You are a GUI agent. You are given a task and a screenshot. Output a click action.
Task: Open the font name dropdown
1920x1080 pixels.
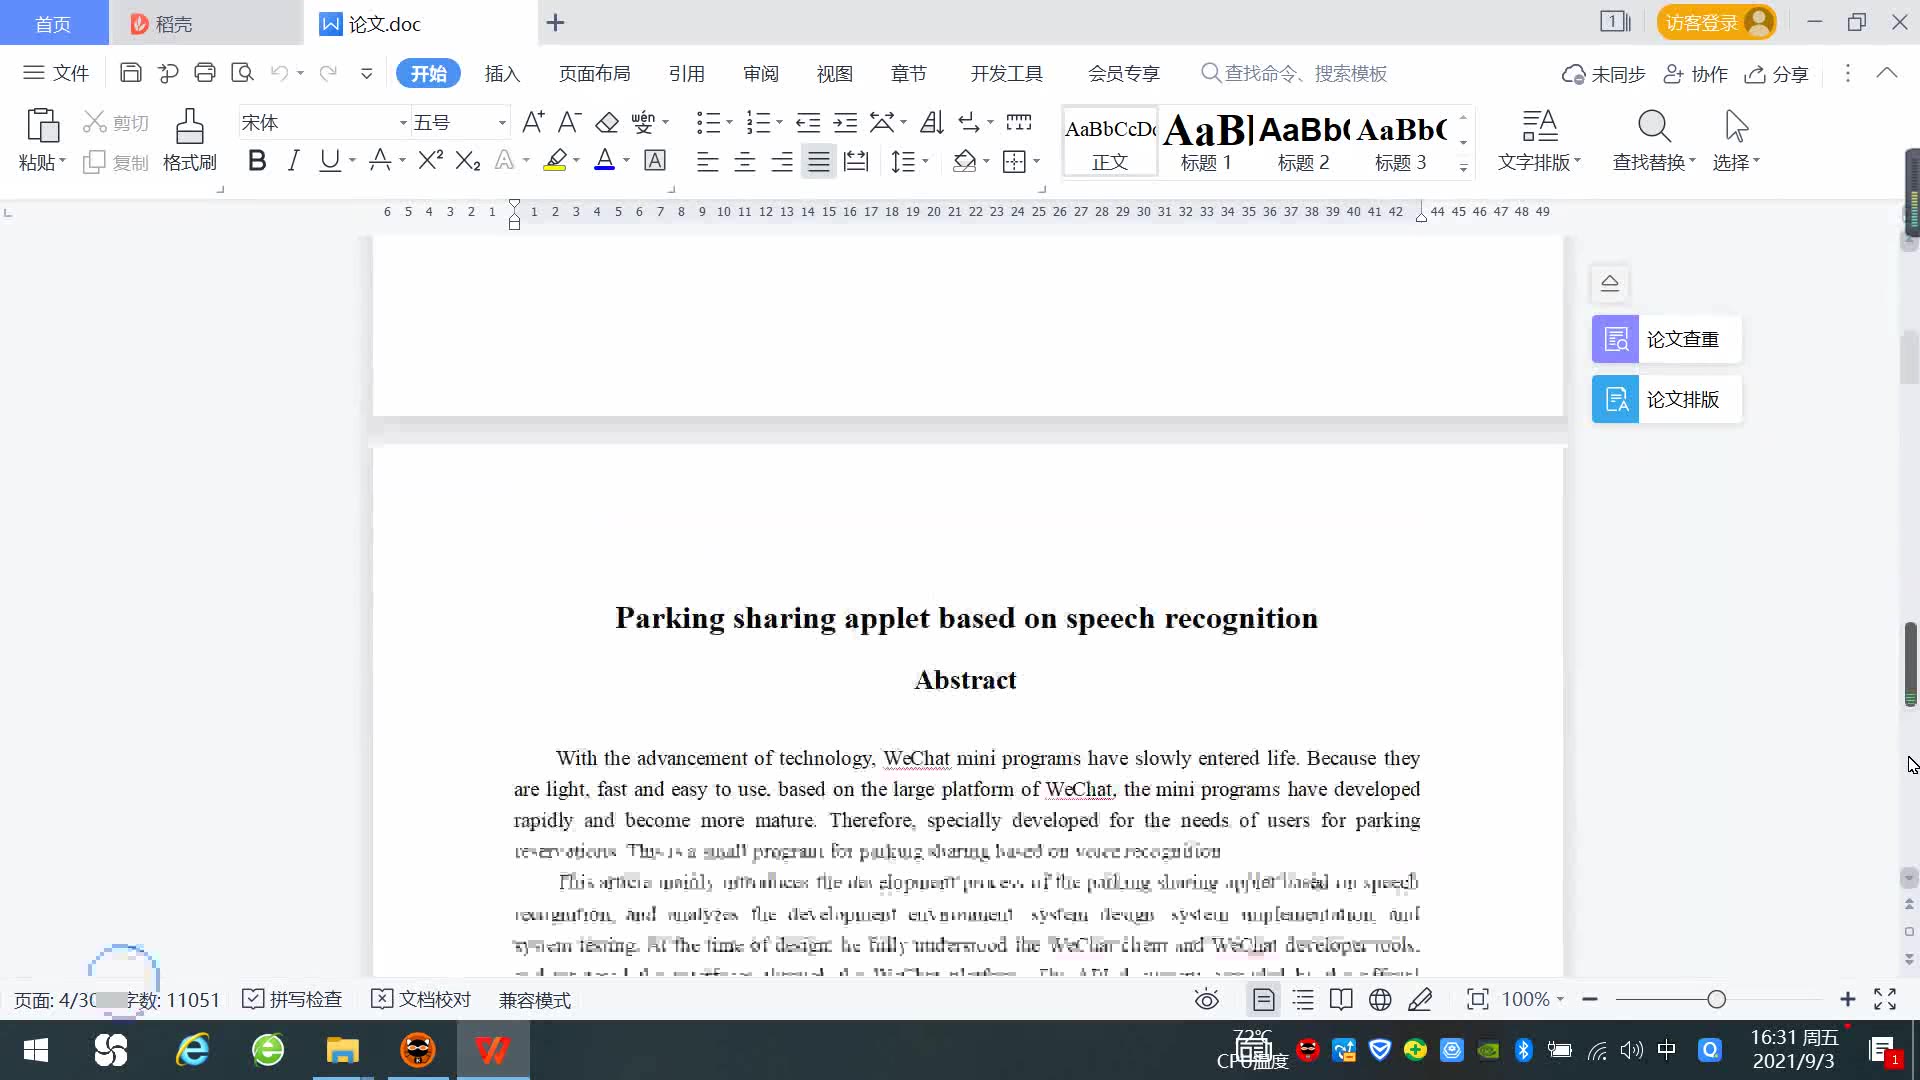click(x=403, y=123)
